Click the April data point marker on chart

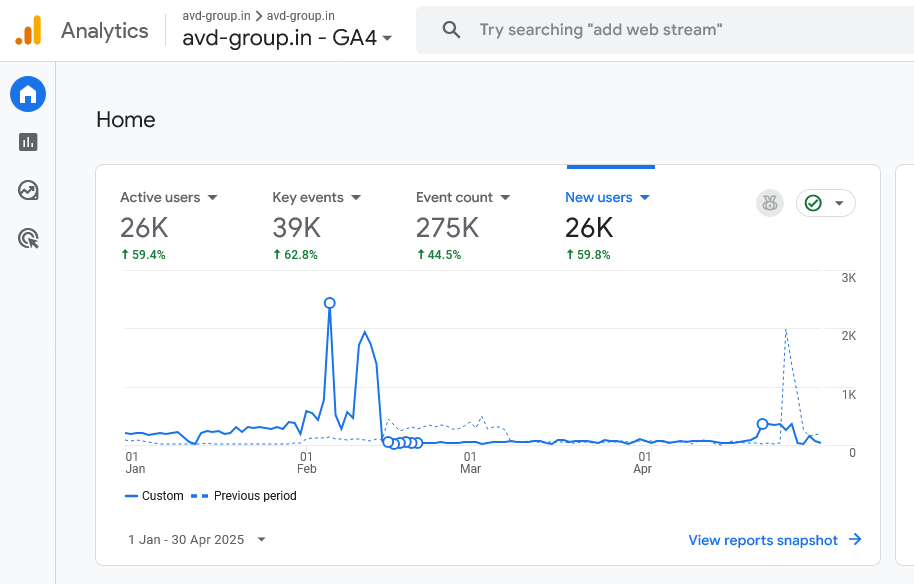[x=762, y=424]
